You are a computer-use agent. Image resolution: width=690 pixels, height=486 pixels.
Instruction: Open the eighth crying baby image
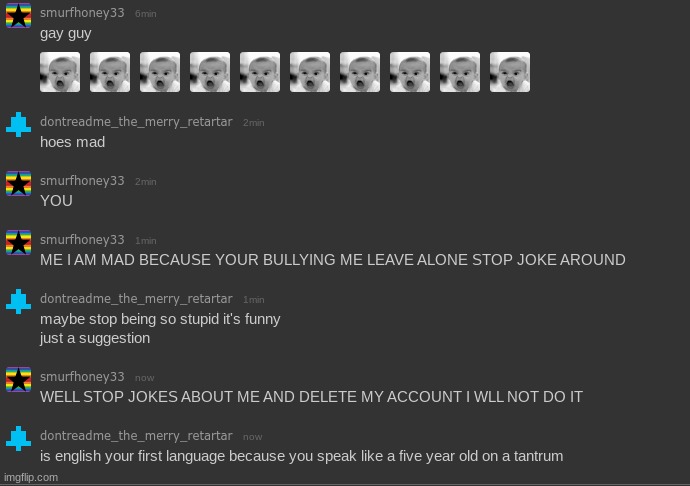click(410, 72)
